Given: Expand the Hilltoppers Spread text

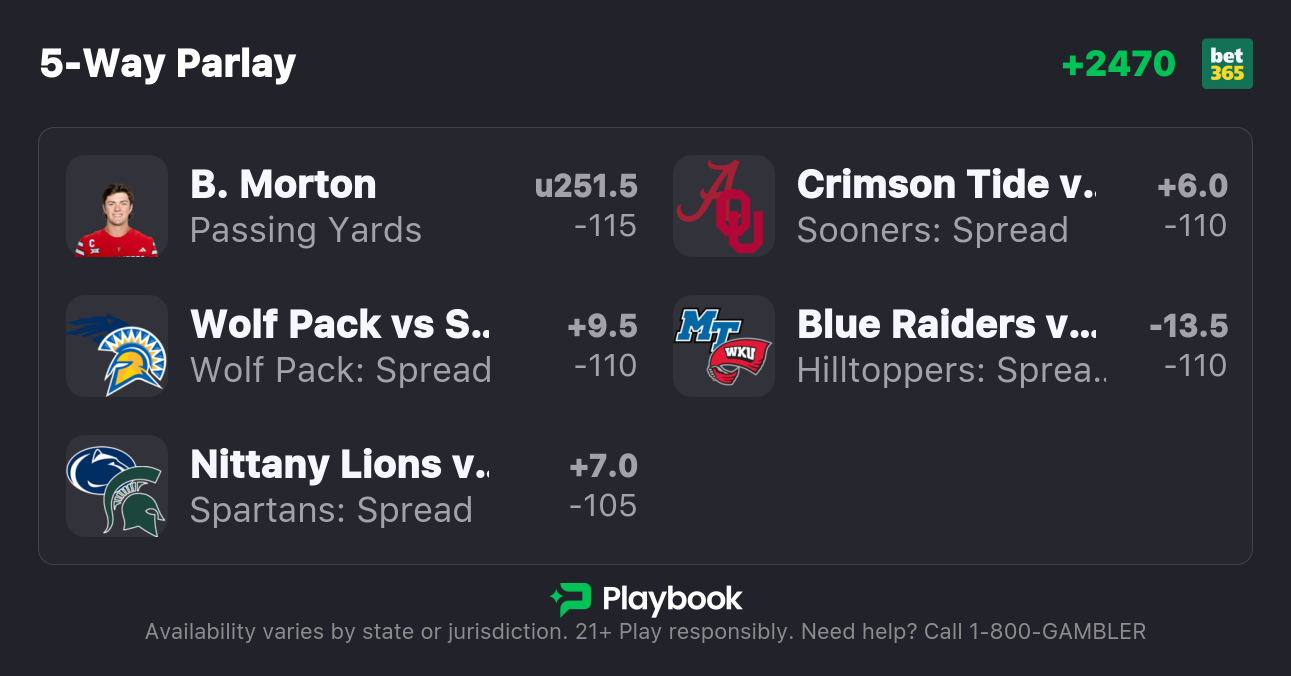Looking at the screenshot, I should click(x=950, y=370).
